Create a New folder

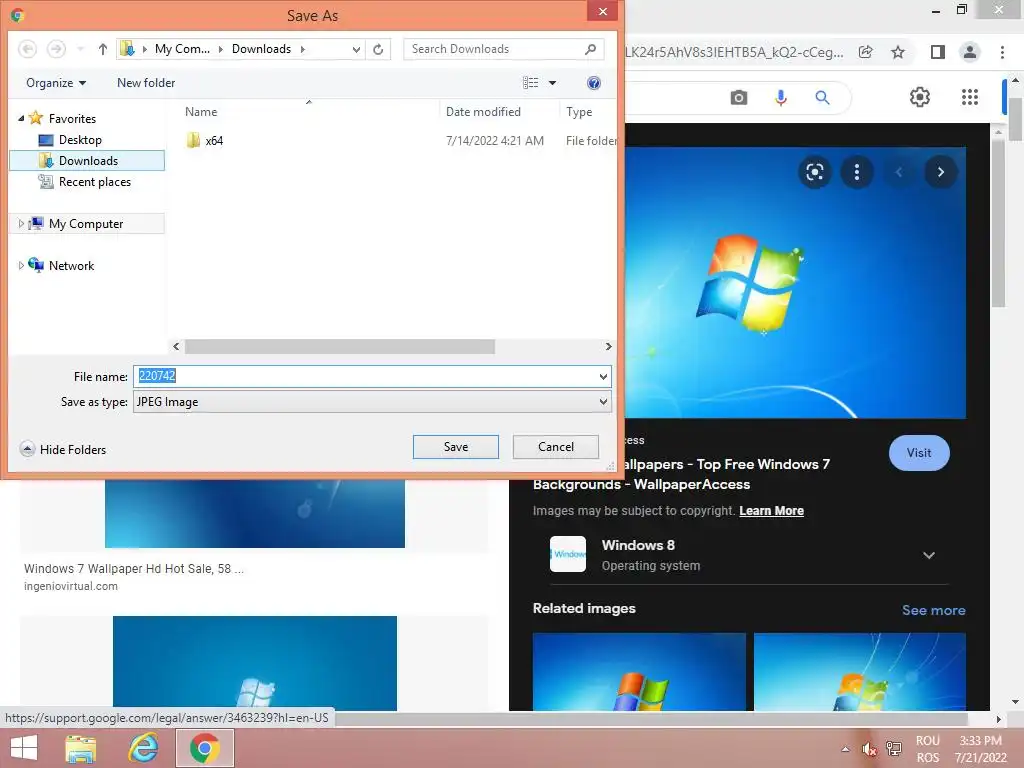click(146, 83)
